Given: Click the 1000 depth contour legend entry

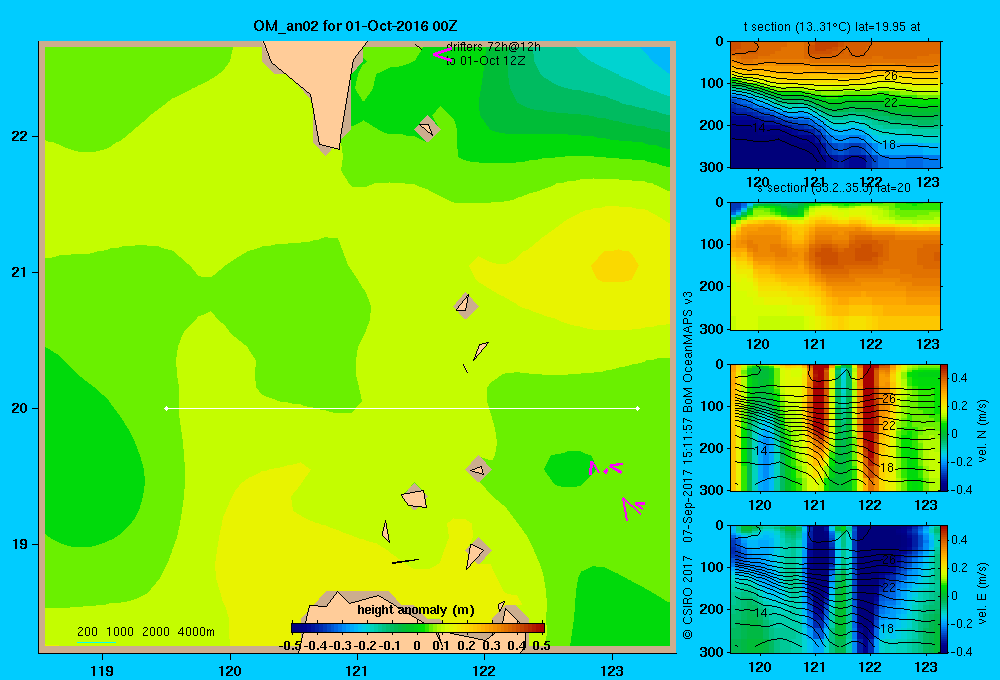Looking at the screenshot, I should click(120, 632).
